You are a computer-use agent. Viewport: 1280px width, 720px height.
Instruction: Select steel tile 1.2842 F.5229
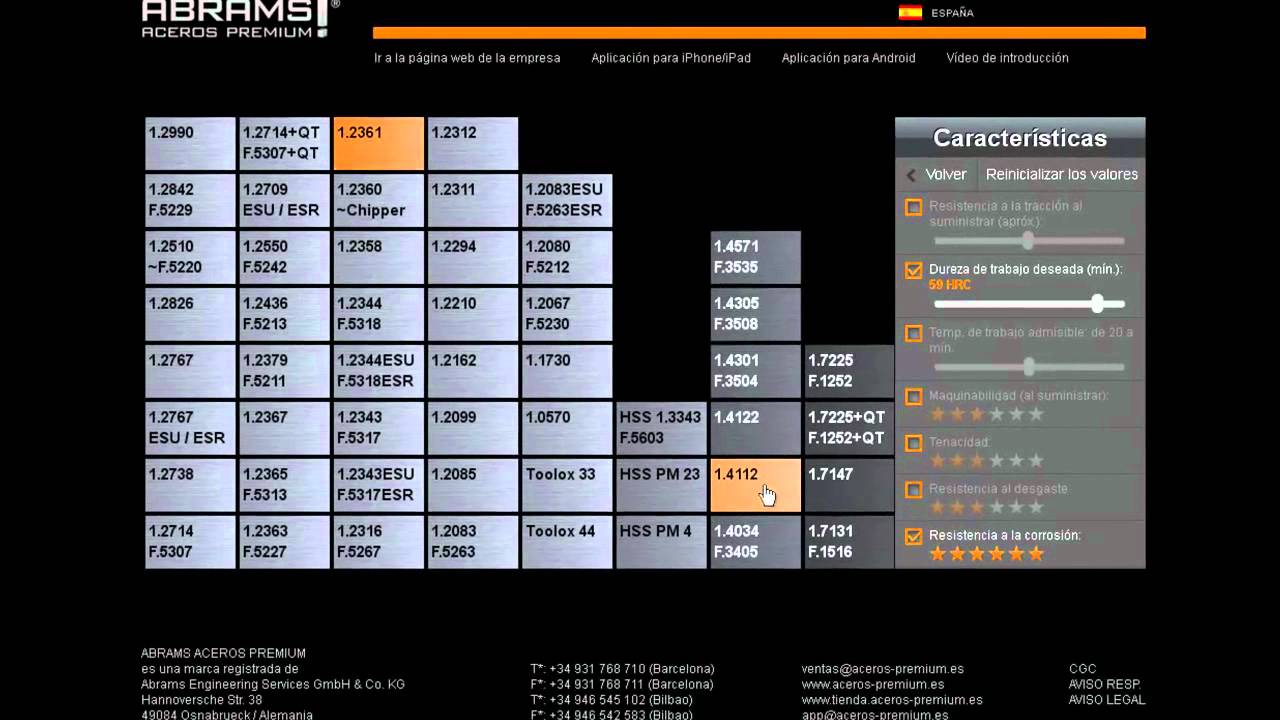click(x=191, y=200)
